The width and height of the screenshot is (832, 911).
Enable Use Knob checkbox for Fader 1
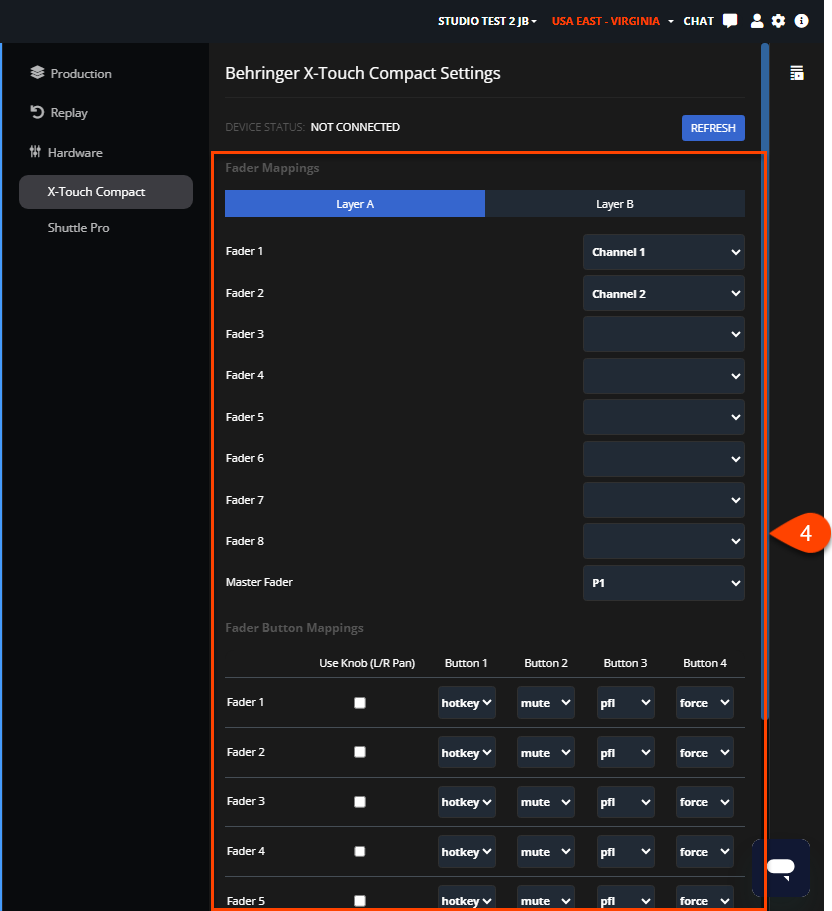click(x=360, y=703)
